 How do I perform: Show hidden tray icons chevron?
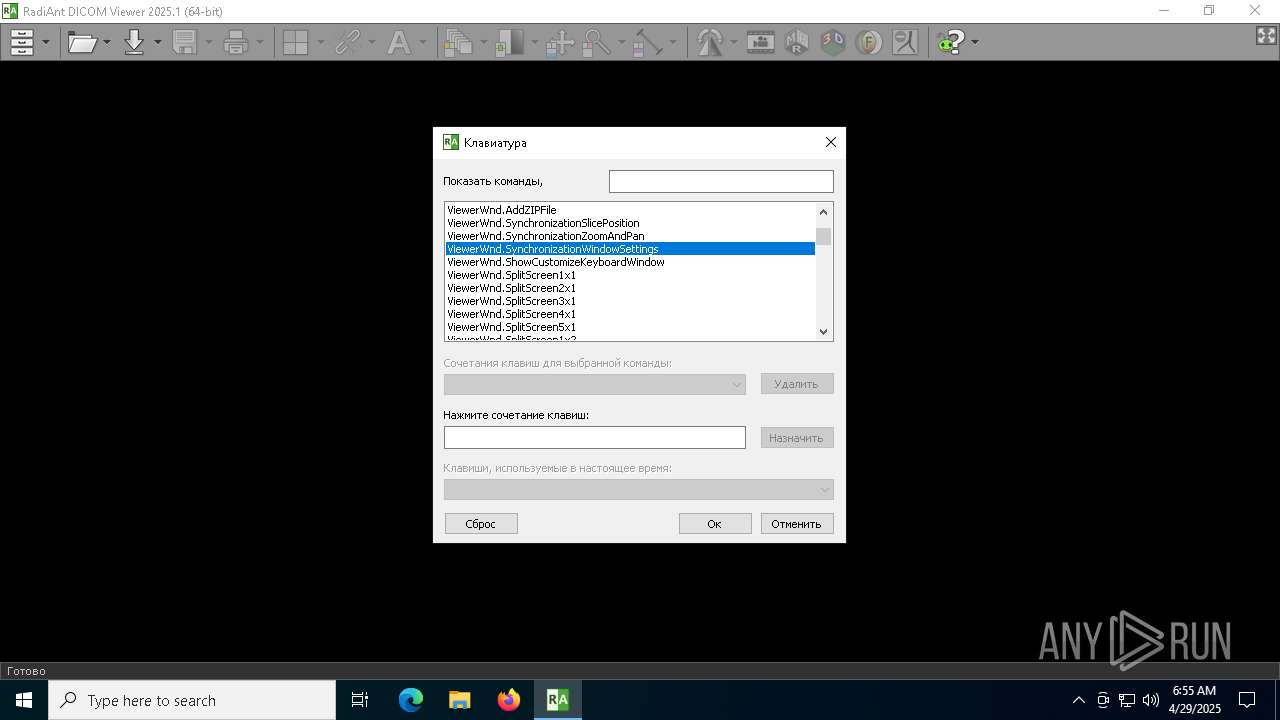pos(1078,700)
